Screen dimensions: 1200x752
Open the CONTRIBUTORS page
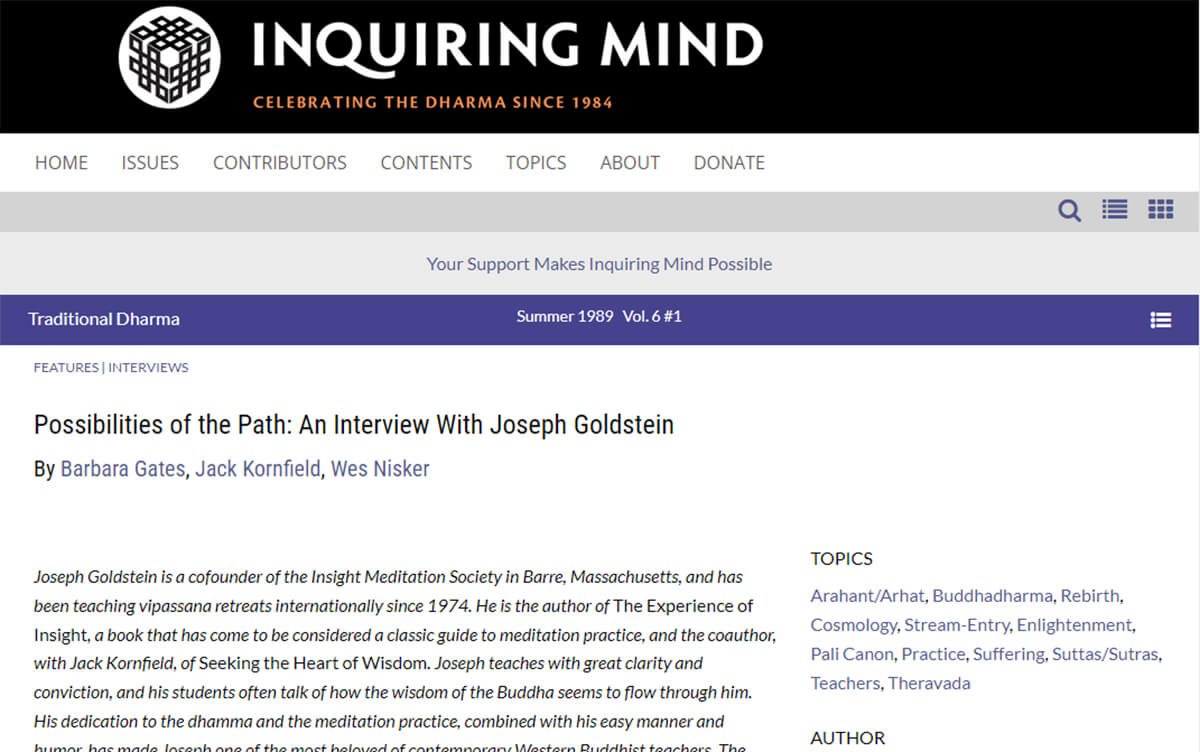(x=279, y=163)
